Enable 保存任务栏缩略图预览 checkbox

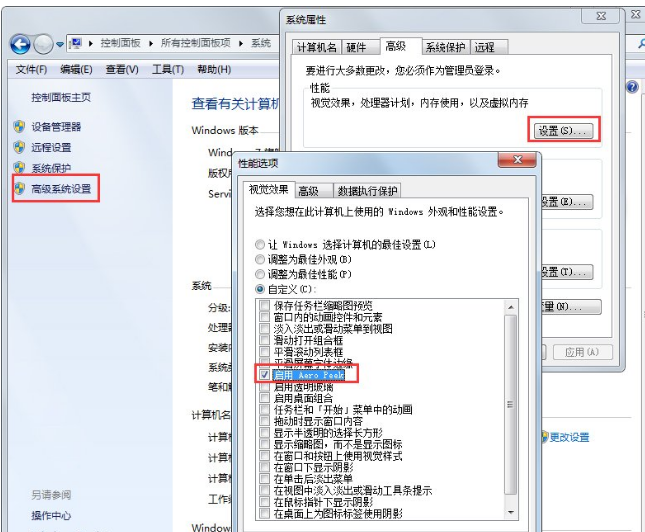264,306
